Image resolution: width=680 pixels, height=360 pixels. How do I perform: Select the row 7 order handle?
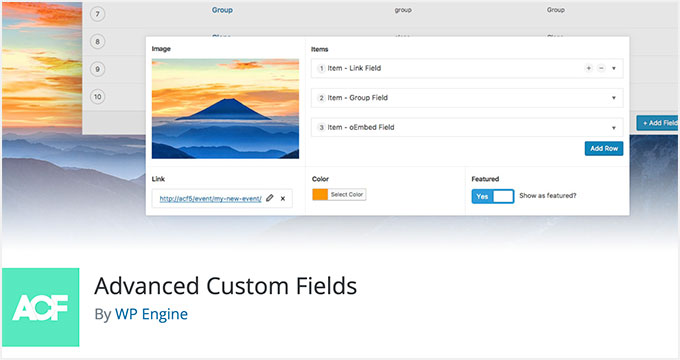[x=97, y=14]
